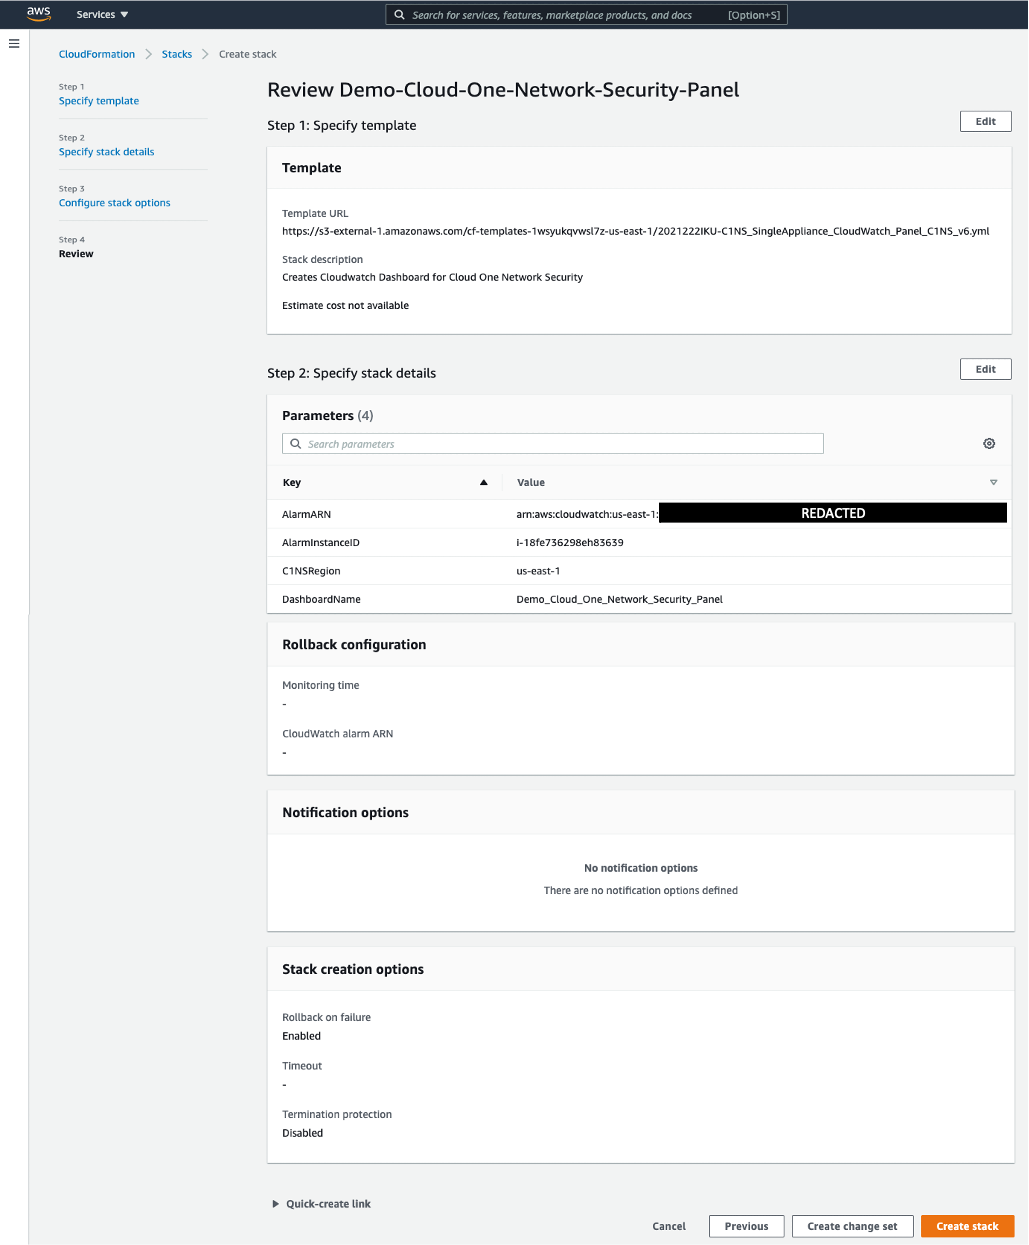
Task: Go to CloudFormation breadcrumb
Action: coord(97,54)
